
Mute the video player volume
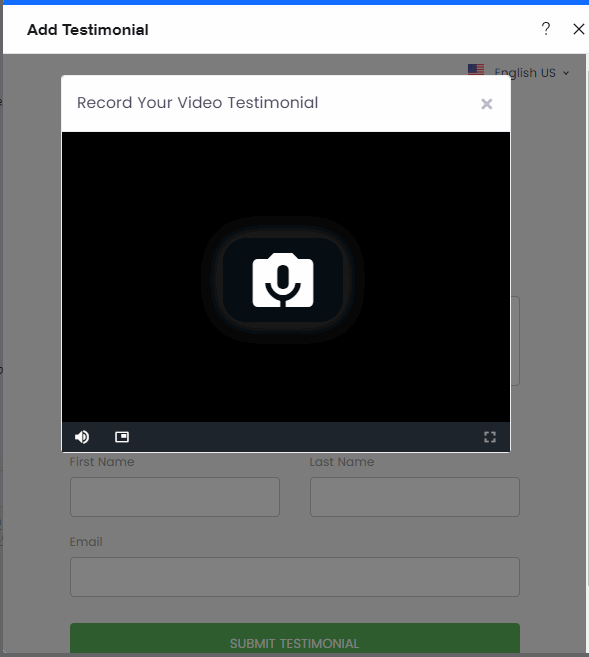pyautogui.click(x=82, y=437)
